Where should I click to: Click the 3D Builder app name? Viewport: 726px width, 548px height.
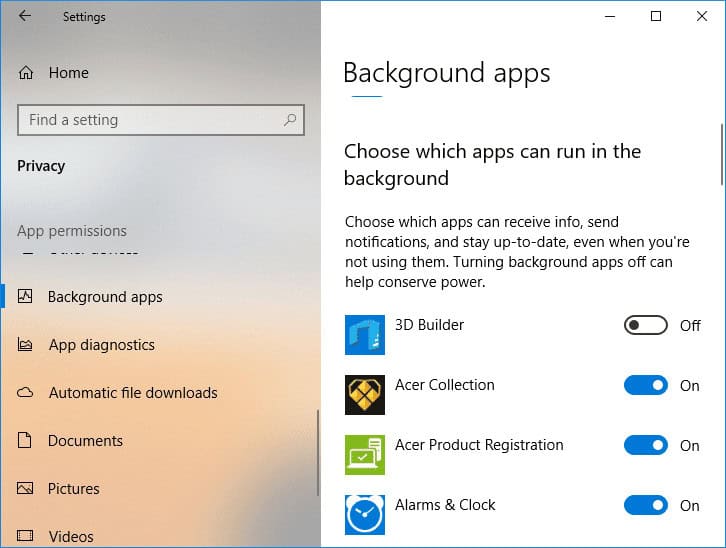[429, 324]
